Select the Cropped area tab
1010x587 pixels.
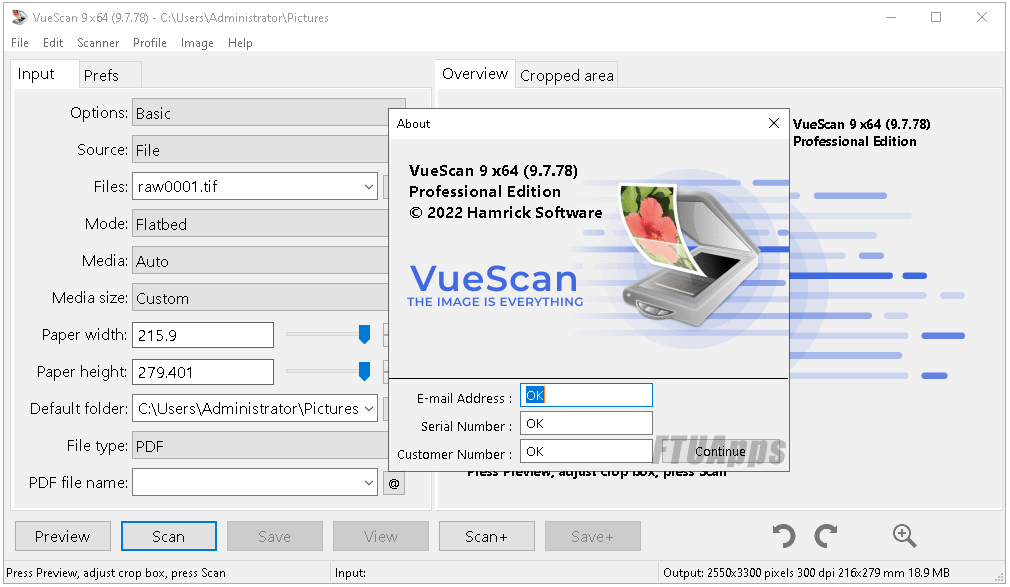[x=566, y=75]
